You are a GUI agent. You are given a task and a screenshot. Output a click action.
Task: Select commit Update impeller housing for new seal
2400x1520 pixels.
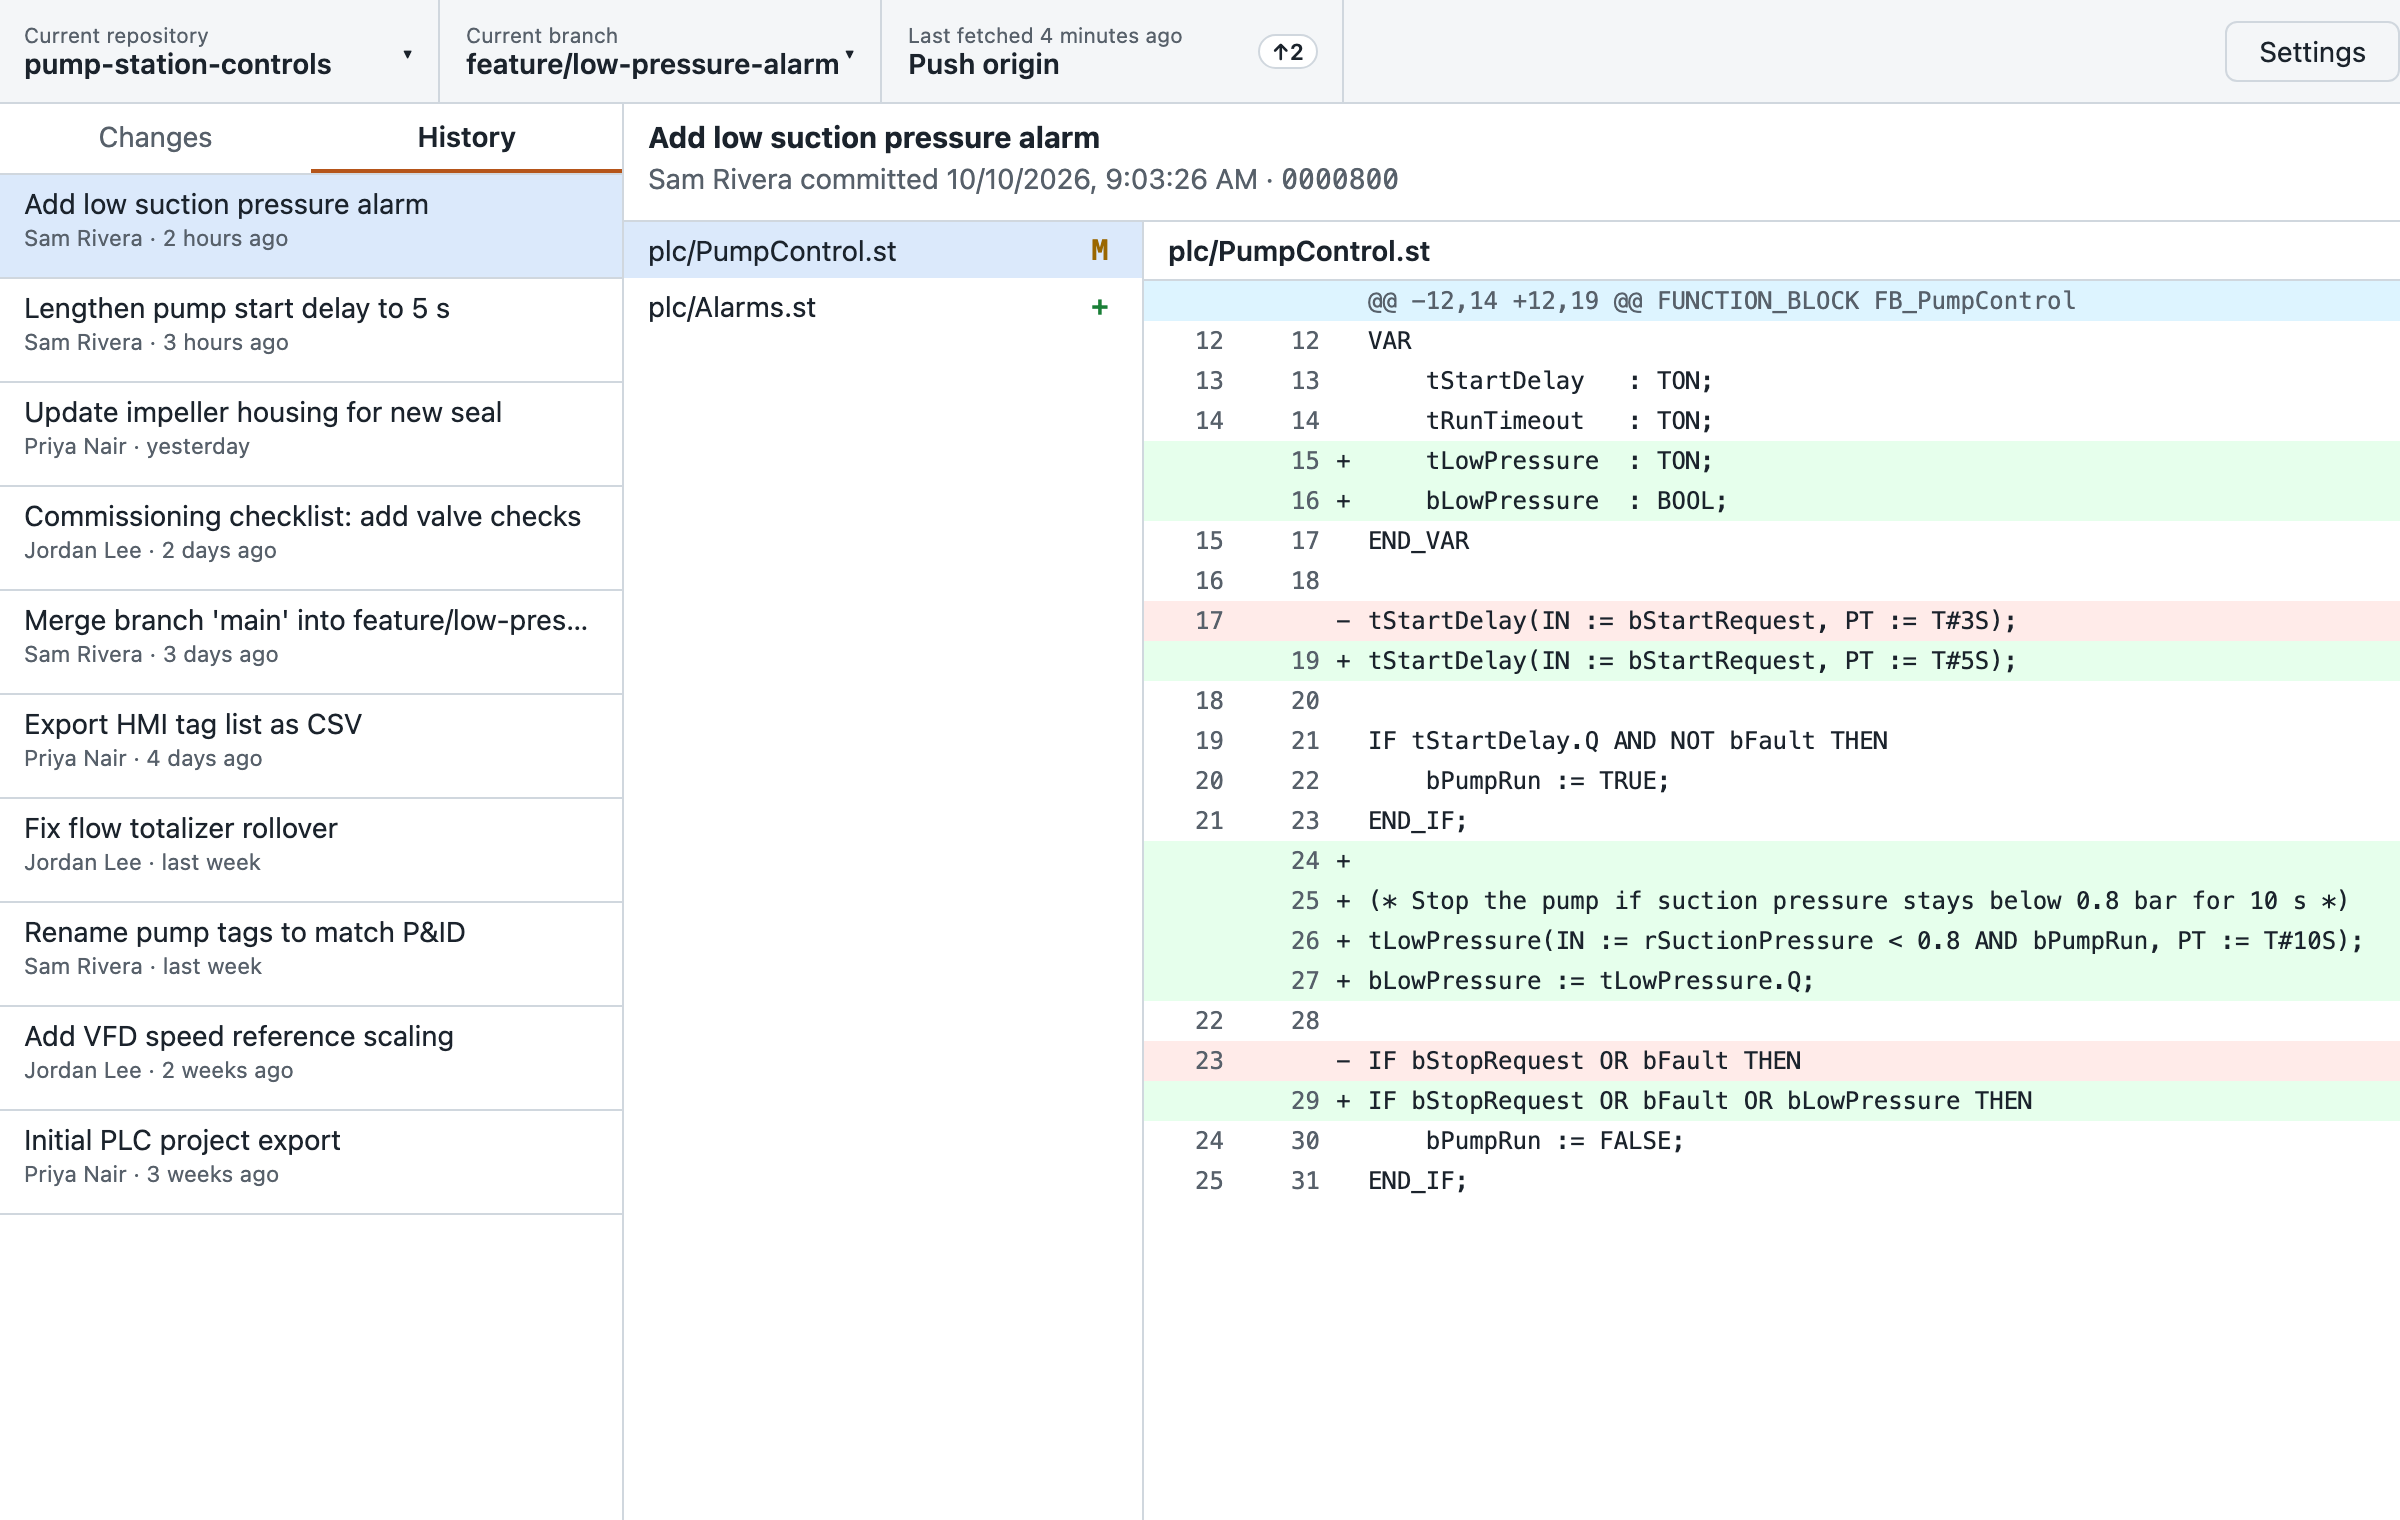tap(311, 433)
